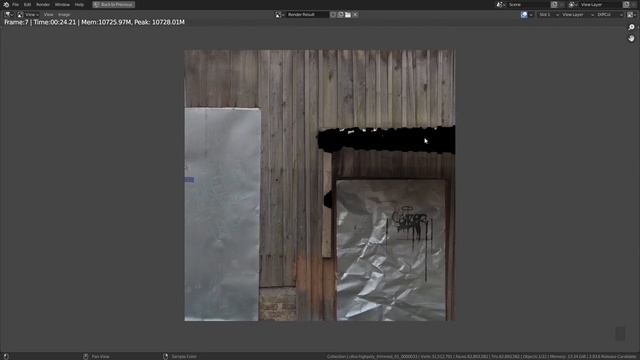Open the image editor mode selector

click(x=20, y=15)
